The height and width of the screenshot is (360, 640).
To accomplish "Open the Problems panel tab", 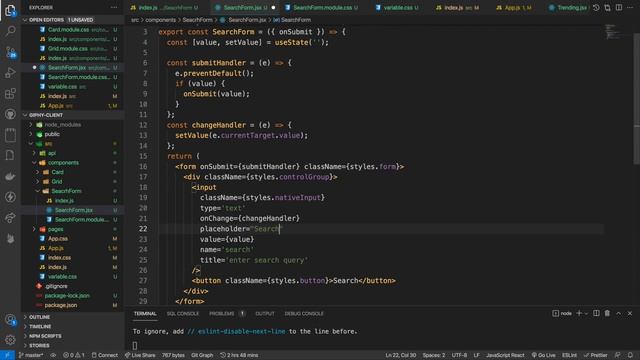I will click(x=226, y=313).
